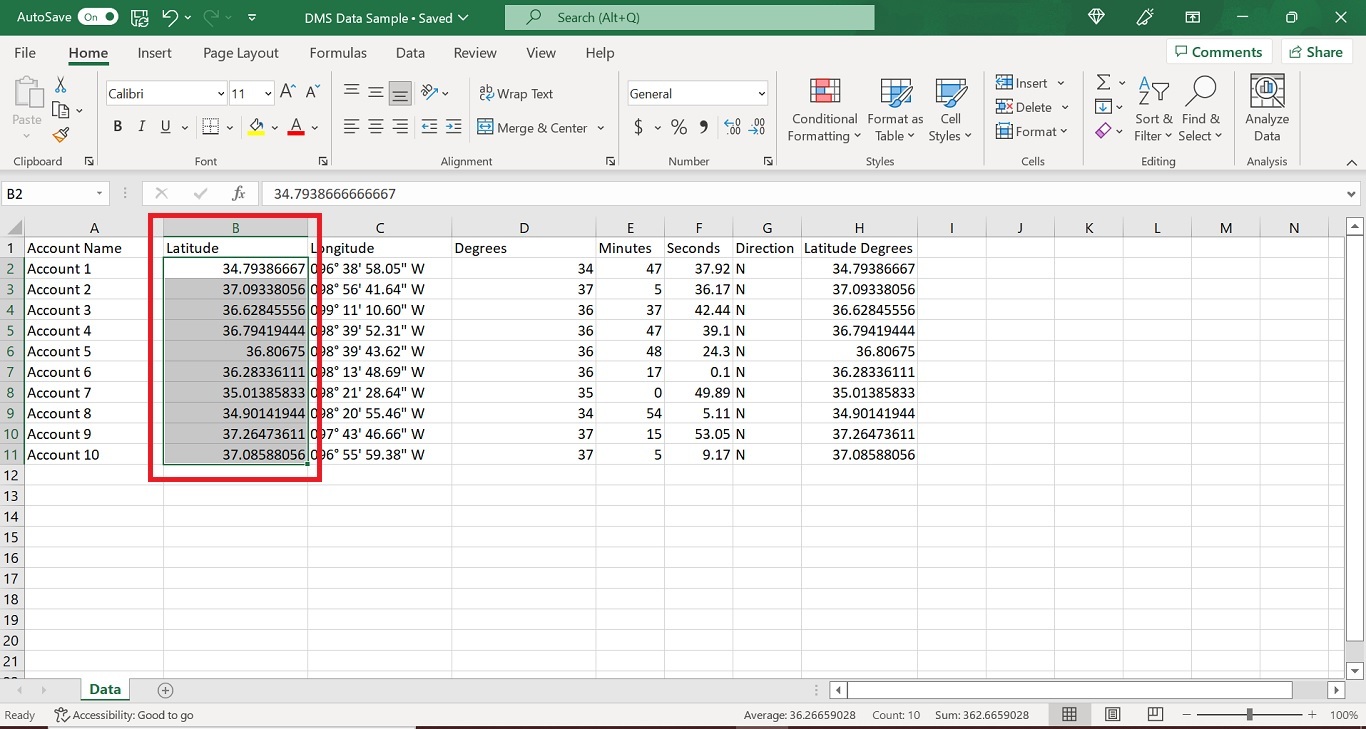Image resolution: width=1366 pixels, height=729 pixels.
Task: Click the Wrap Text icon
Action: [x=489, y=93]
